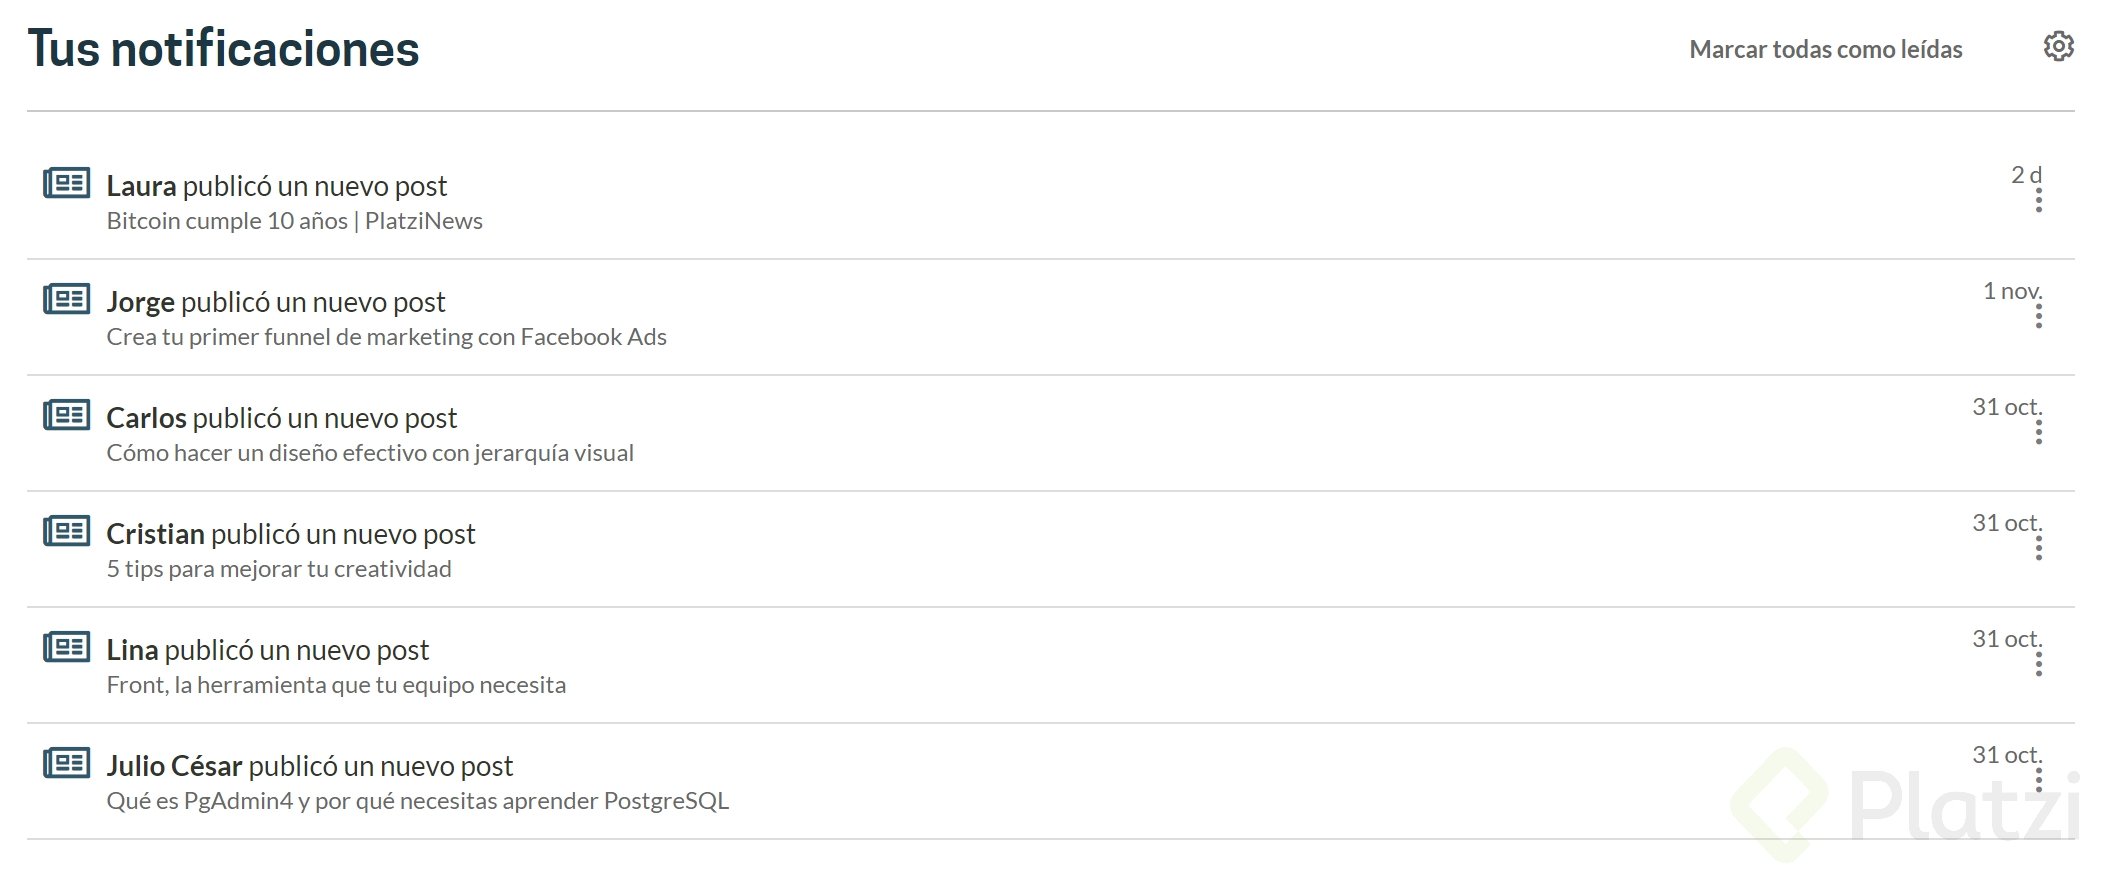Open notification settings gear icon
This screenshot has width=2102, height=872.
click(2058, 47)
